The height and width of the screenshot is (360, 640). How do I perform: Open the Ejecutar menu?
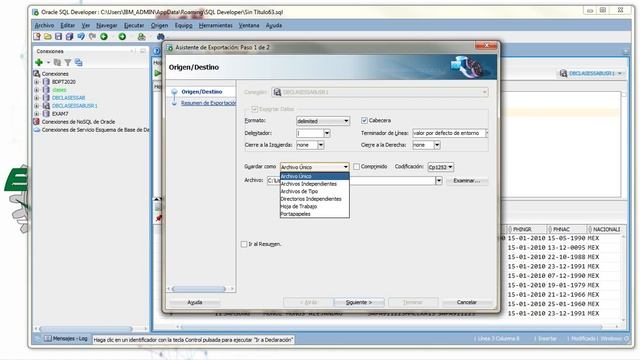(134, 25)
